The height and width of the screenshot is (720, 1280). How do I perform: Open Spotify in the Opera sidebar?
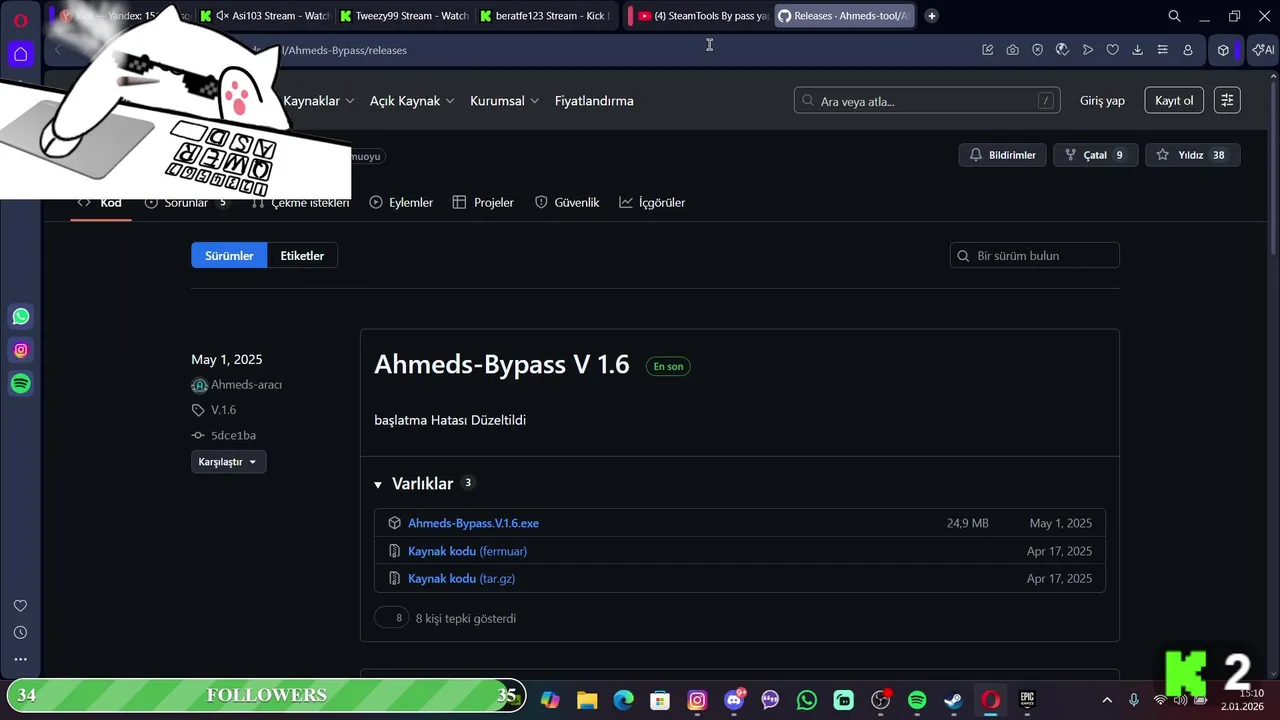[x=21, y=383]
